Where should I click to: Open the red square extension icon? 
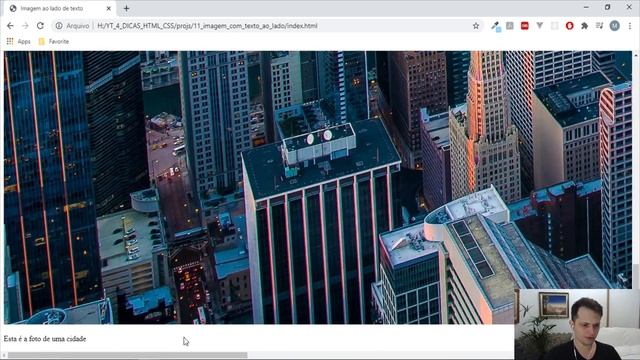524,26
